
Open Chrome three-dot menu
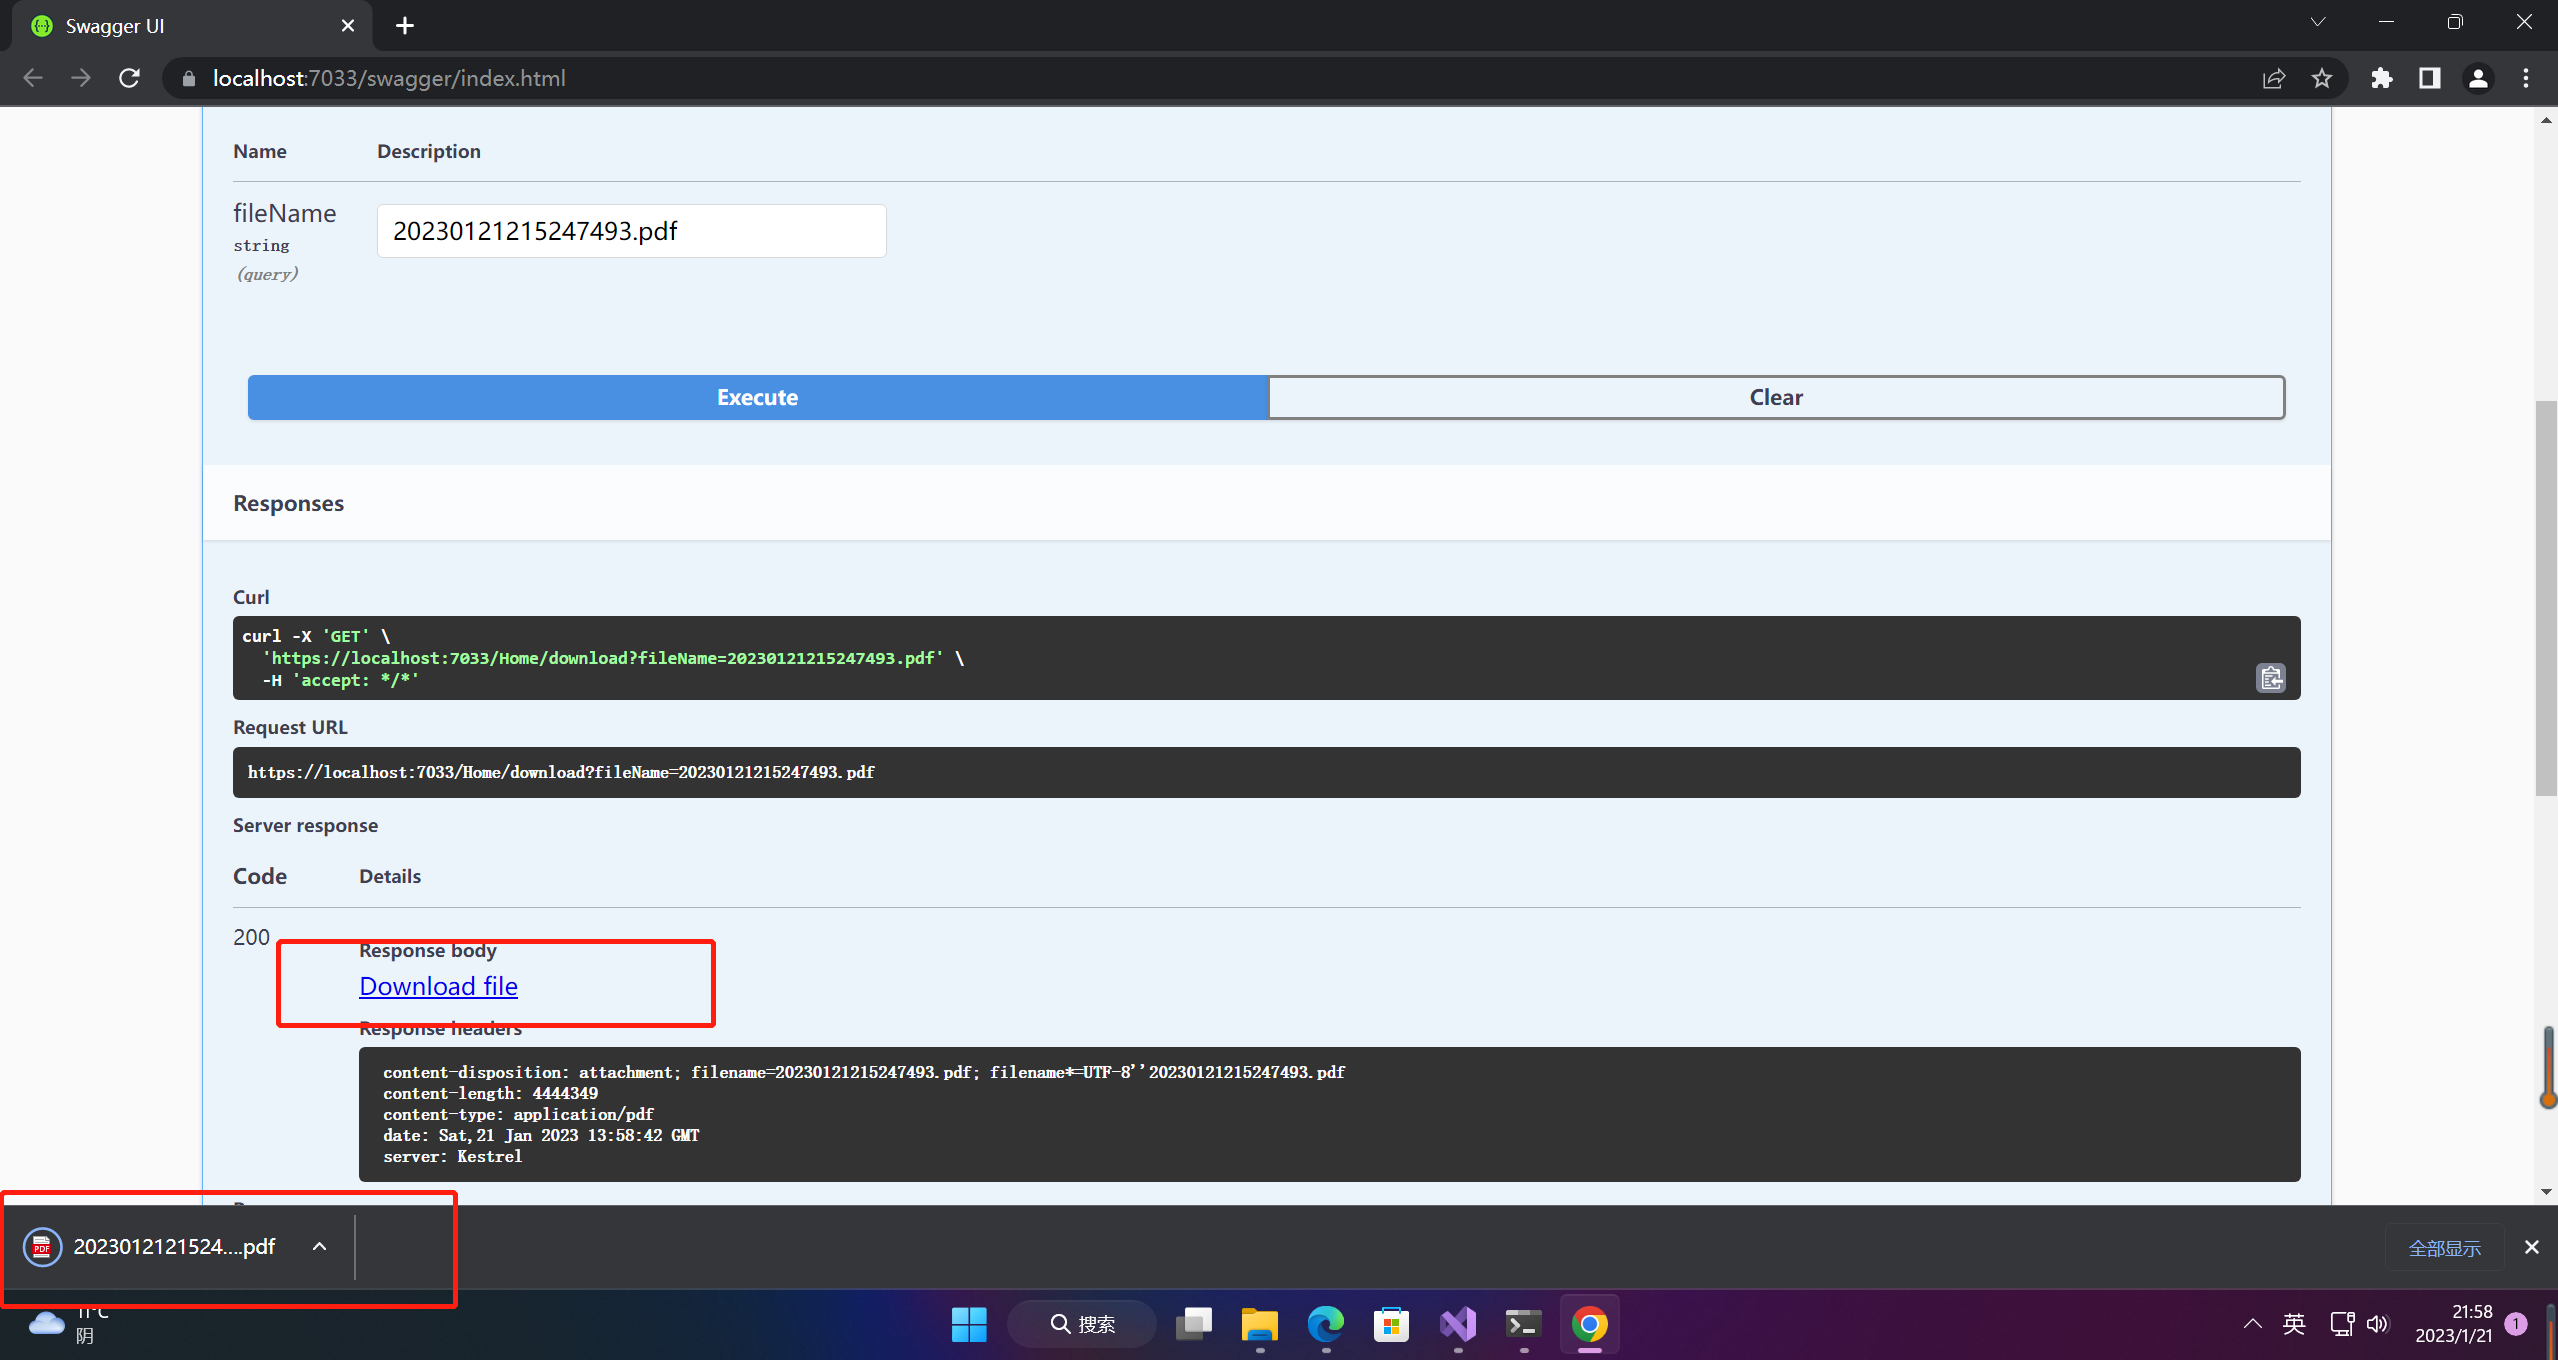point(2526,78)
